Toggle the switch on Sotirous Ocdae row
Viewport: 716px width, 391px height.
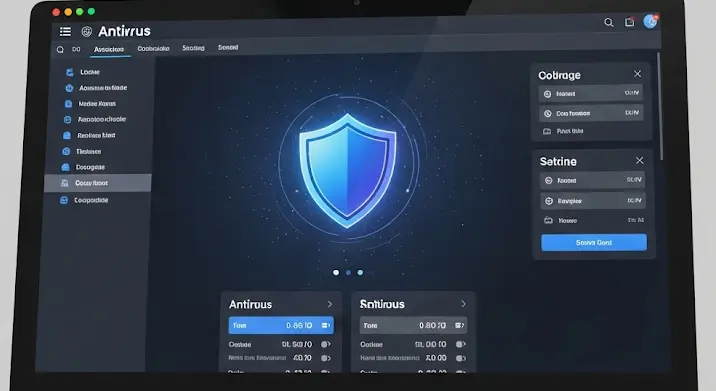461,344
